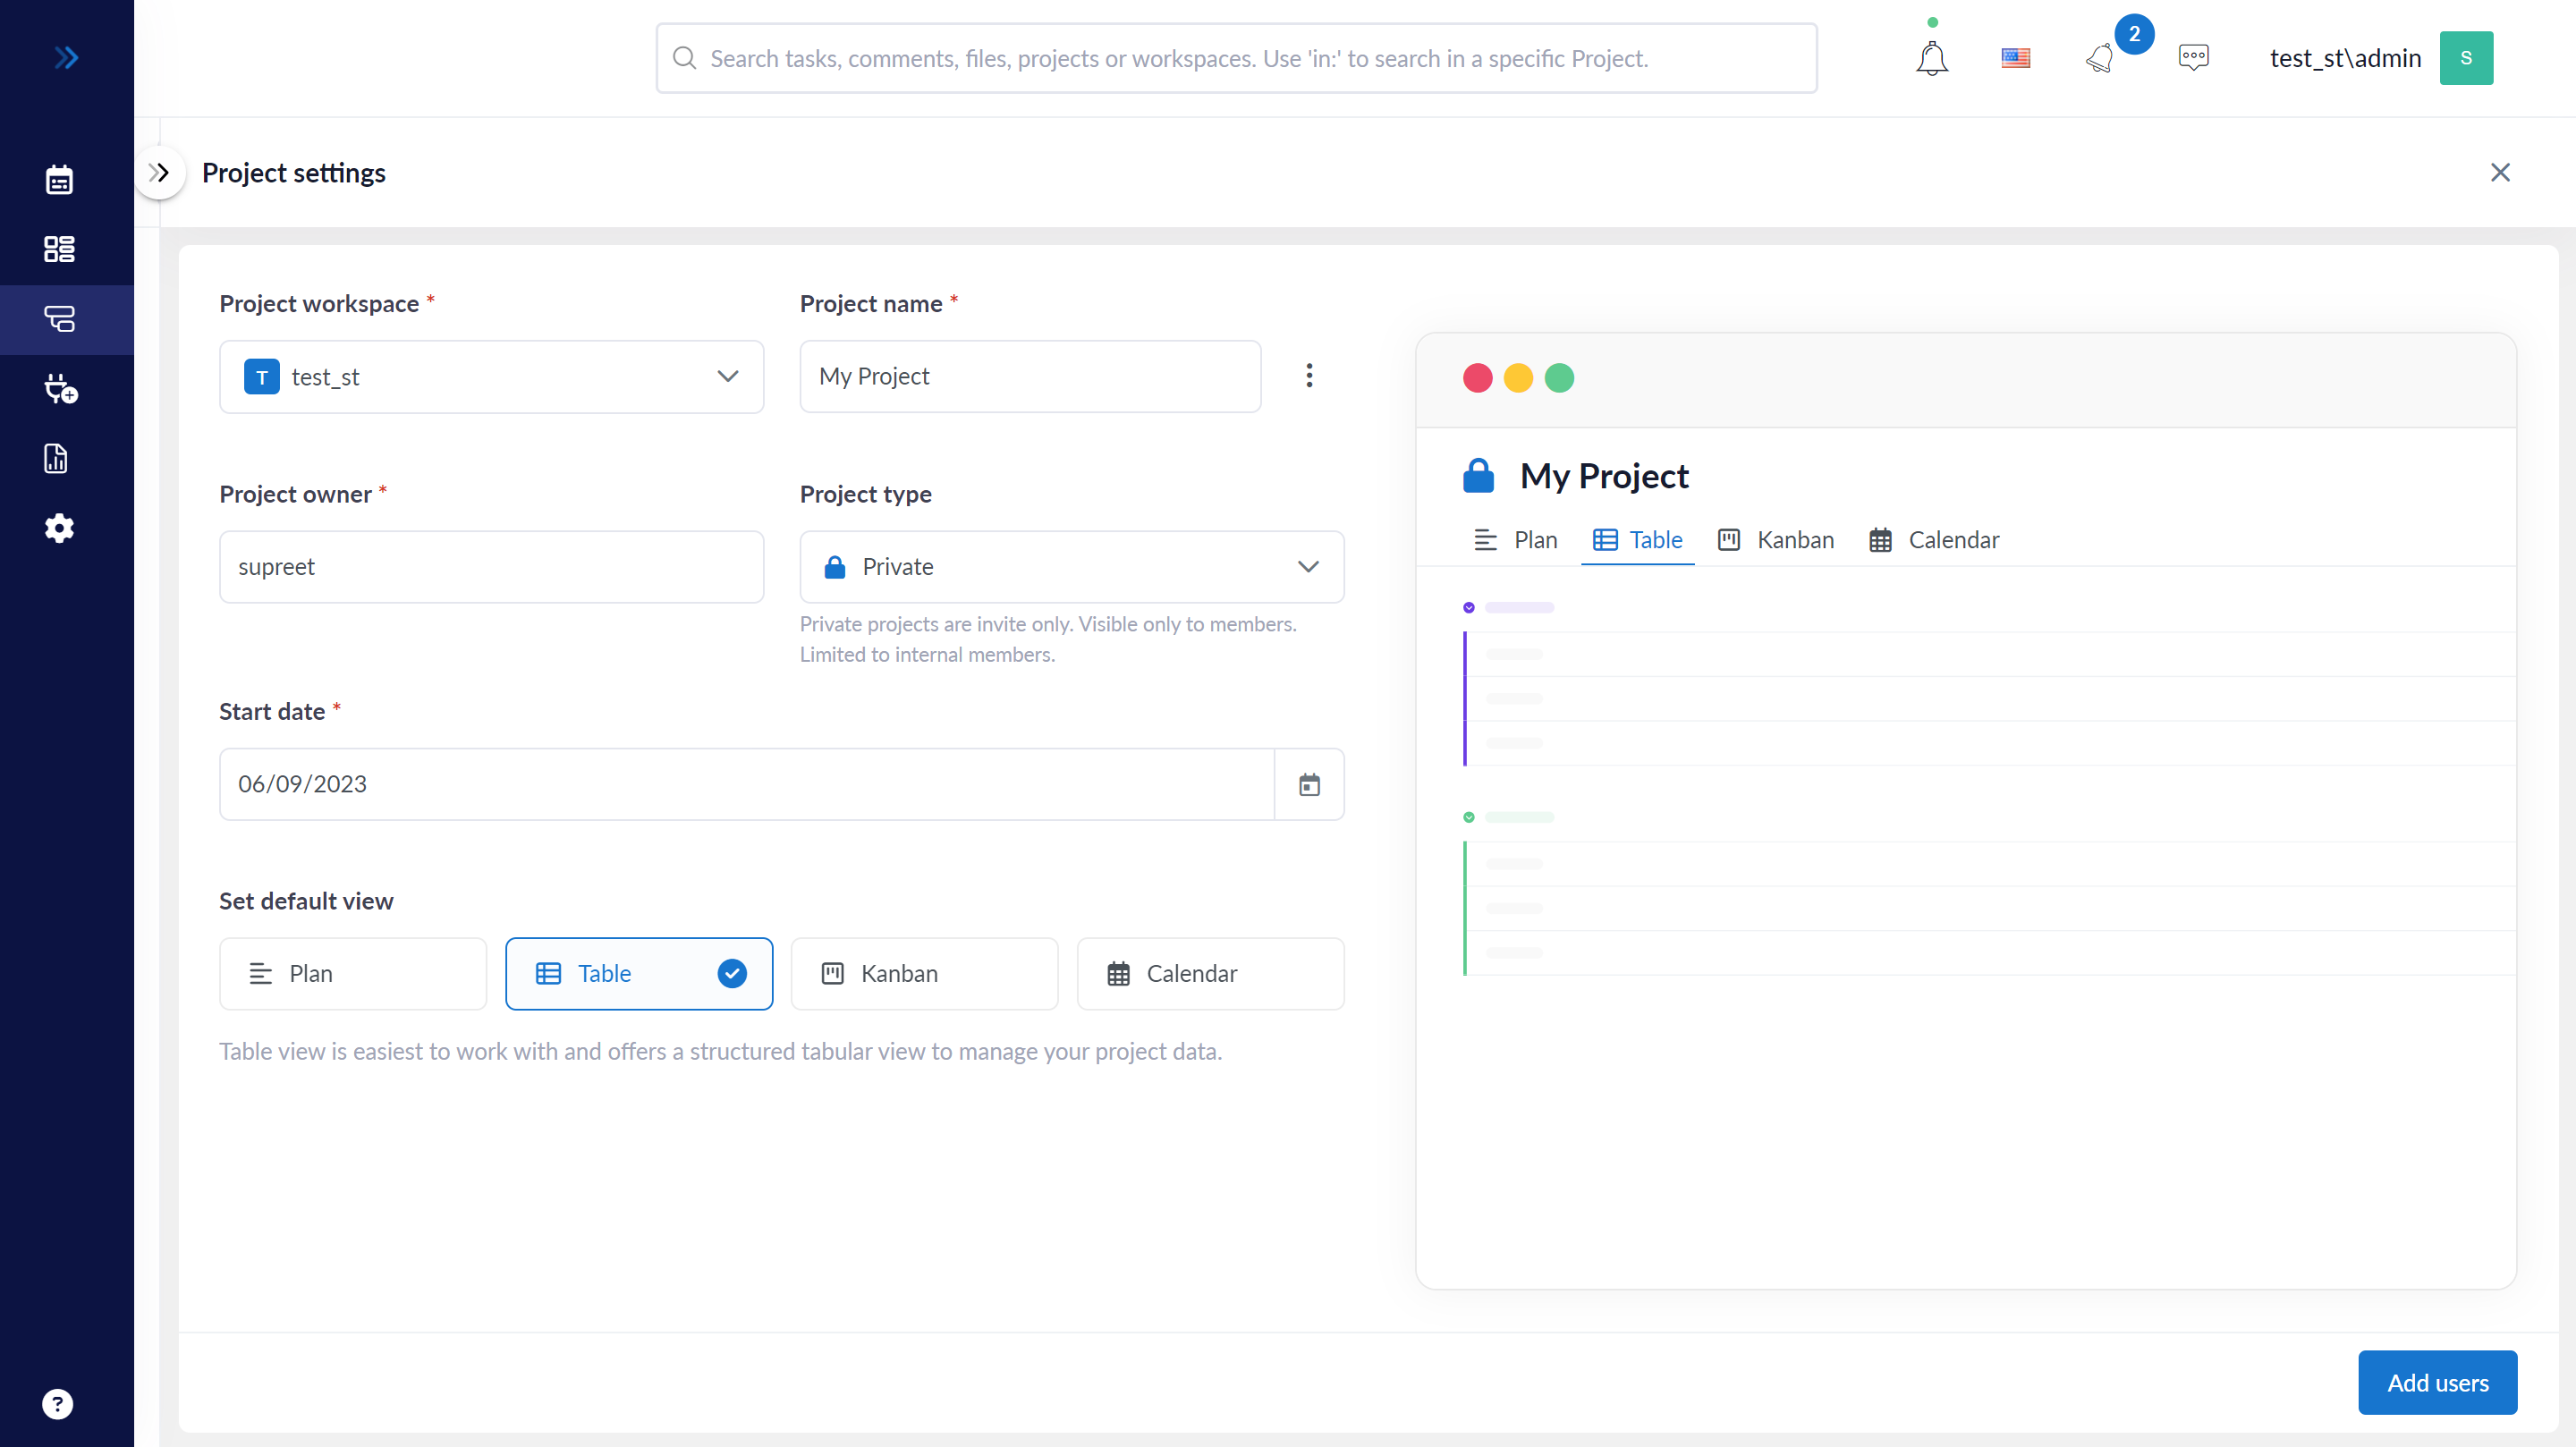Click the Add users button
The height and width of the screenshot is (1447, 2576).
tap(2438, 1383)
